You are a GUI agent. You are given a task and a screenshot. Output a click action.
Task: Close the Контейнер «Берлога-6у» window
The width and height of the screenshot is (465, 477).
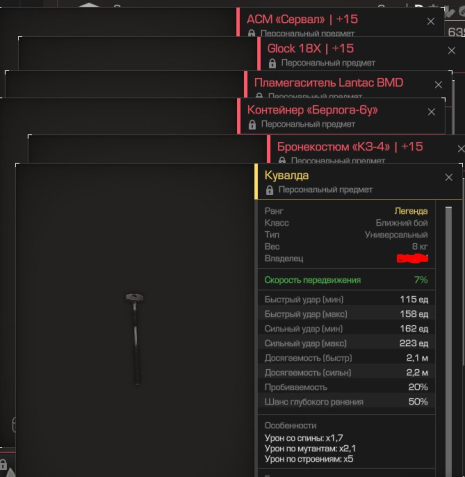pos(431,112)
